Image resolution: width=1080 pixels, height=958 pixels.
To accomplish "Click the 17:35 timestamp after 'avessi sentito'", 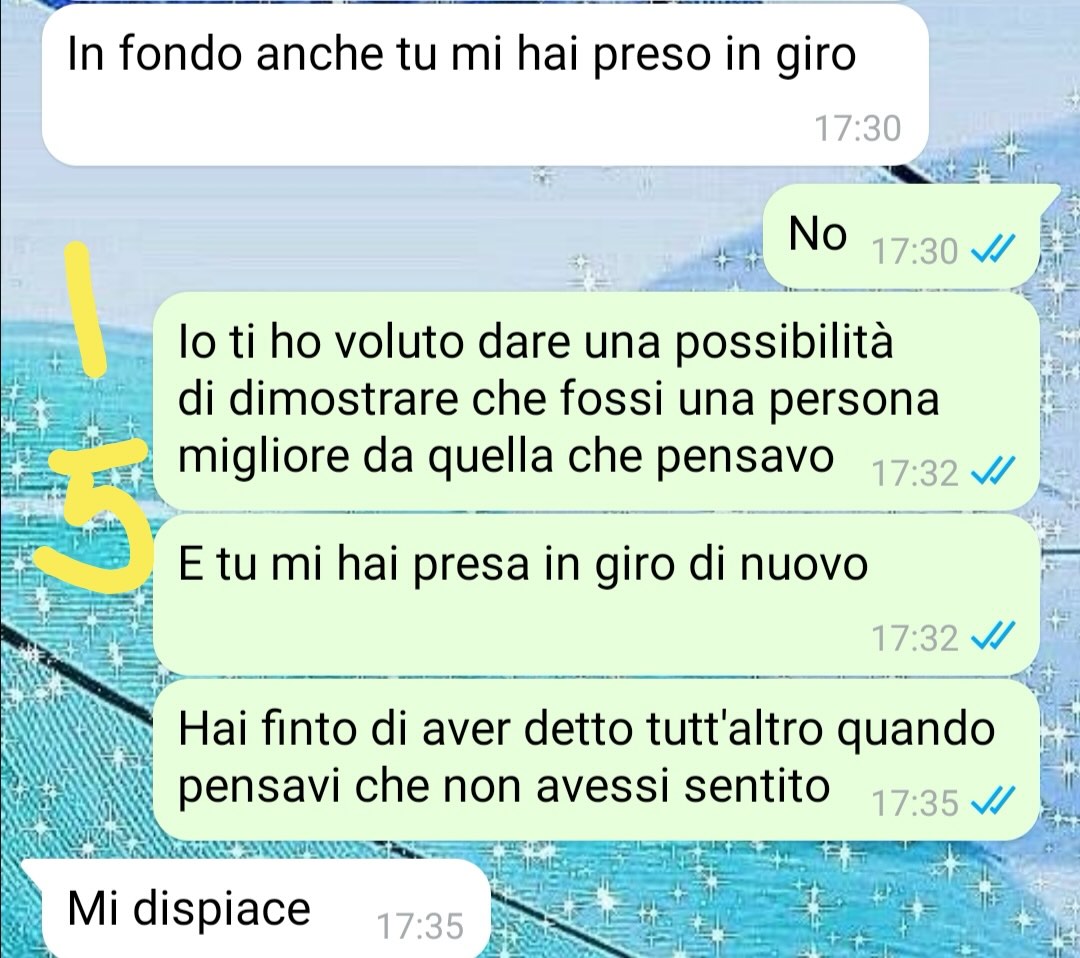I will click(x=915, y=803).
